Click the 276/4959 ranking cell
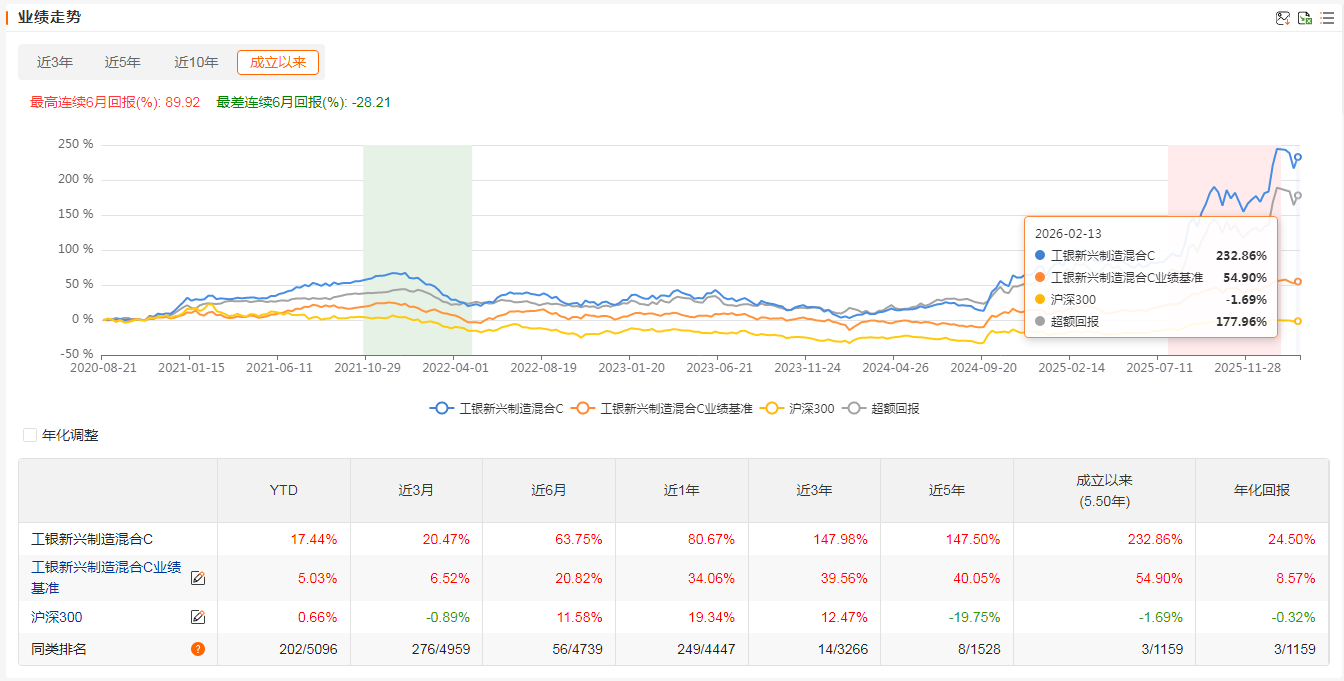Viewport: 1344px width, 681px height. click(441, 649)
